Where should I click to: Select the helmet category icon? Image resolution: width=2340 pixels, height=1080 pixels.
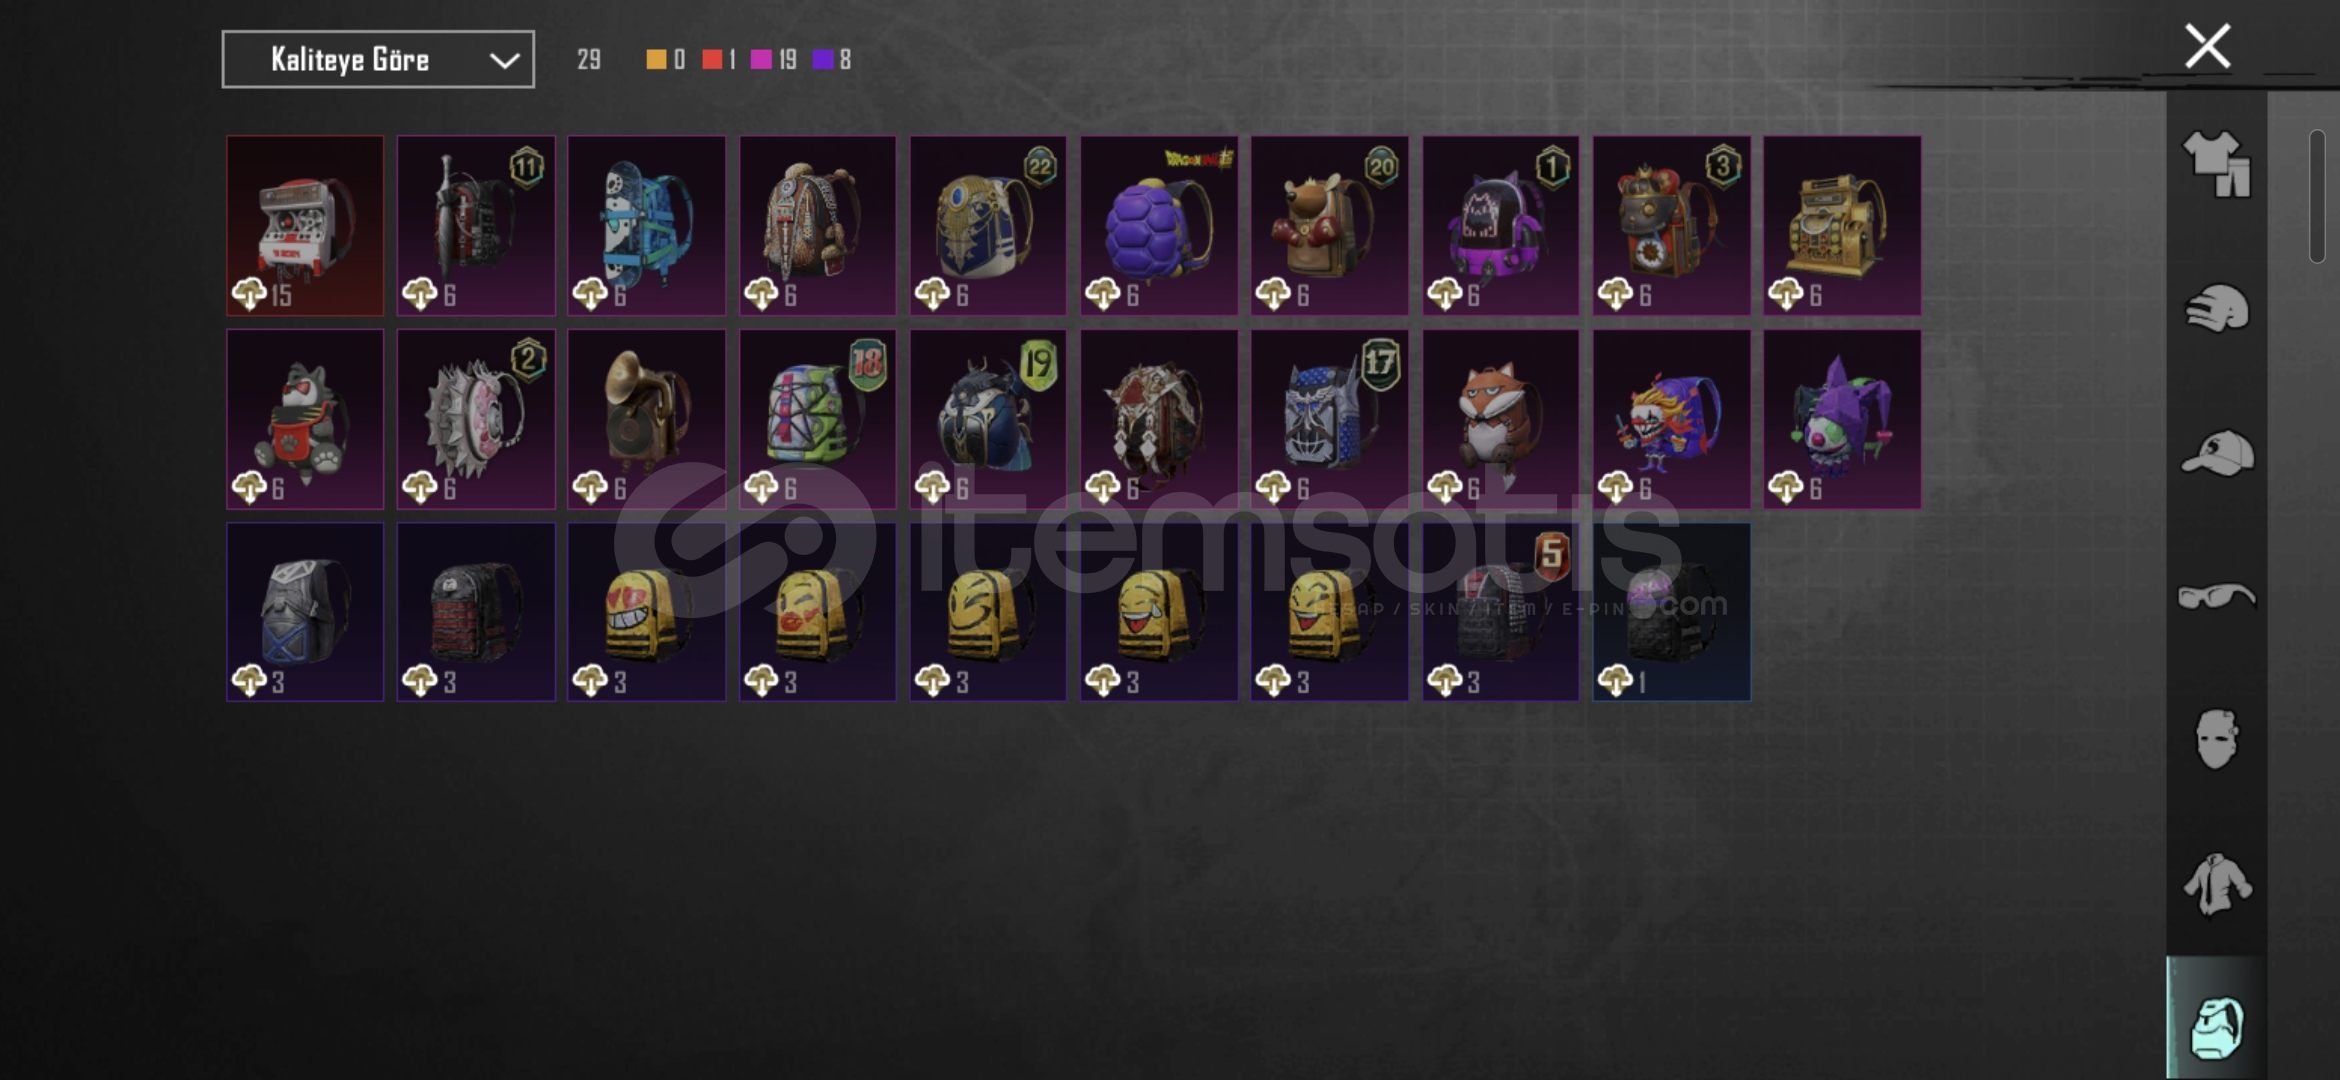click(2217, 309)
